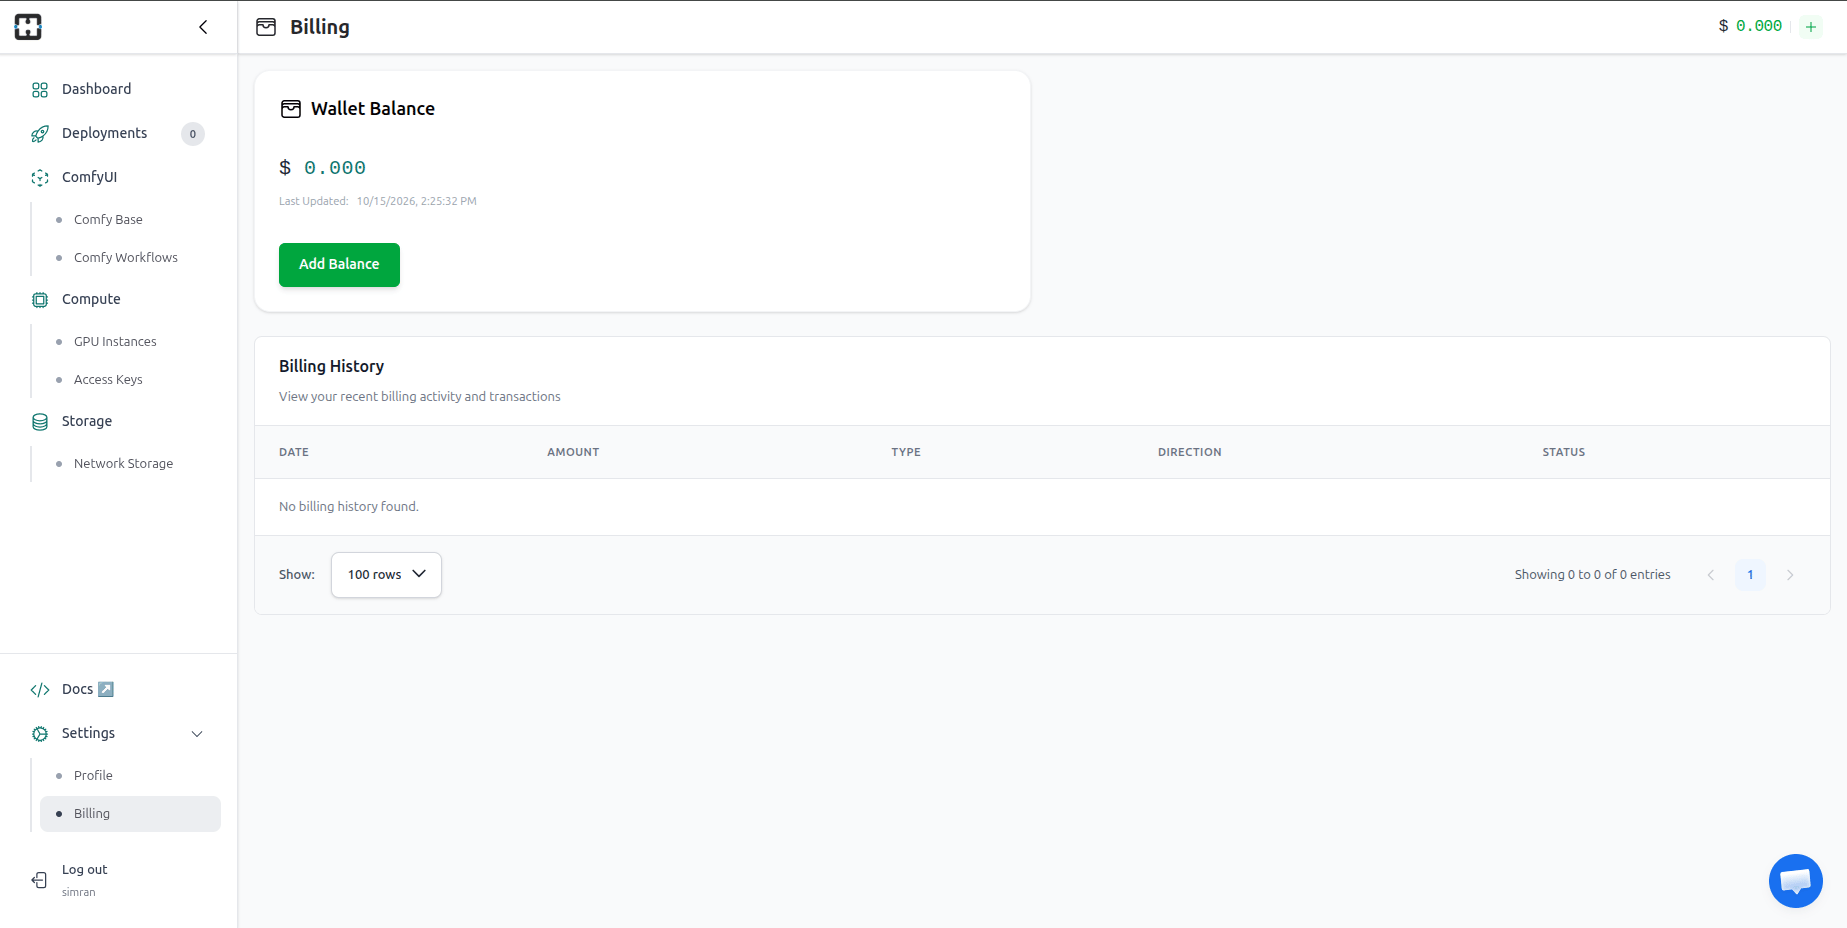
Task: Click the AMOUNT column header
Action: coord(573,452)
